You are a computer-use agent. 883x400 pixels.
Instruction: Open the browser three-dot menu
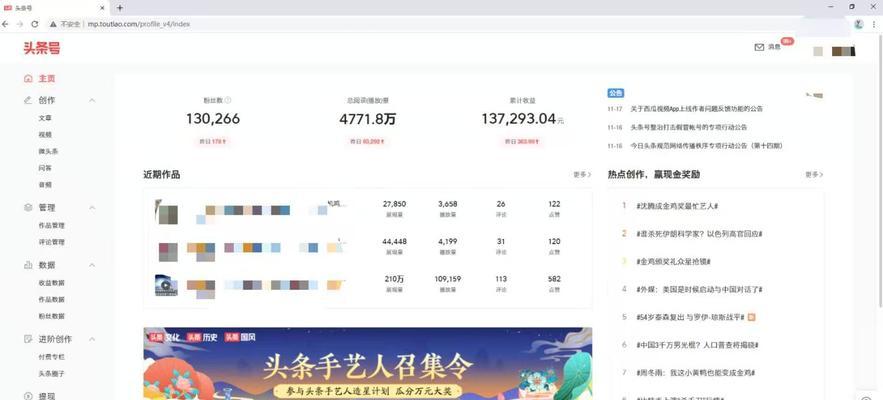coord(874,24)
